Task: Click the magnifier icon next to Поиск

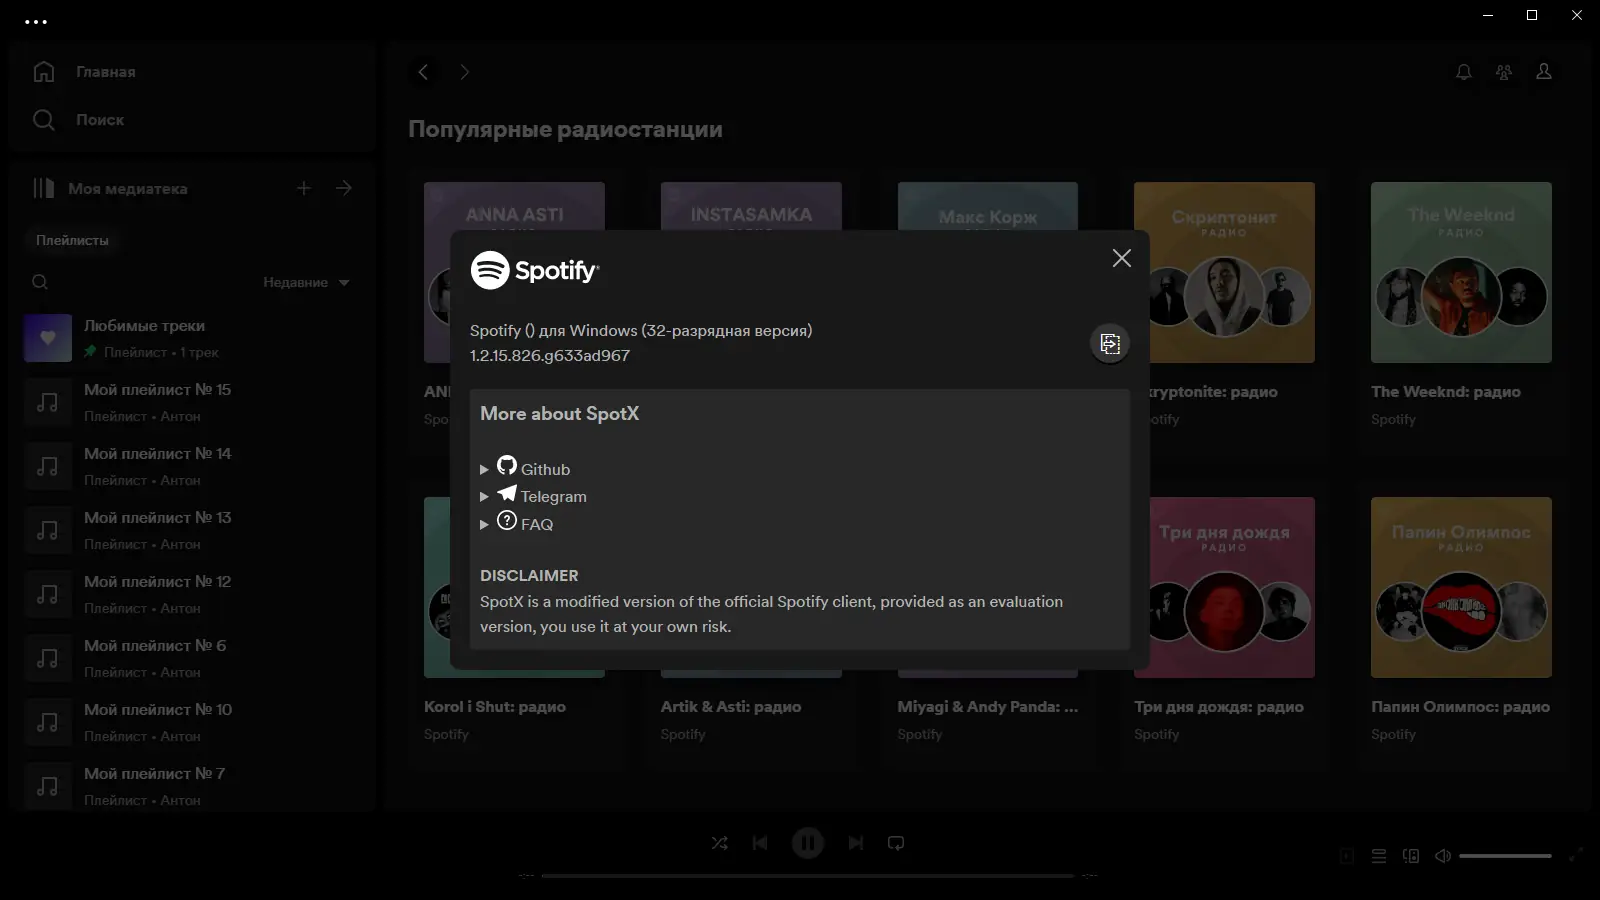Action: [44, 120]
